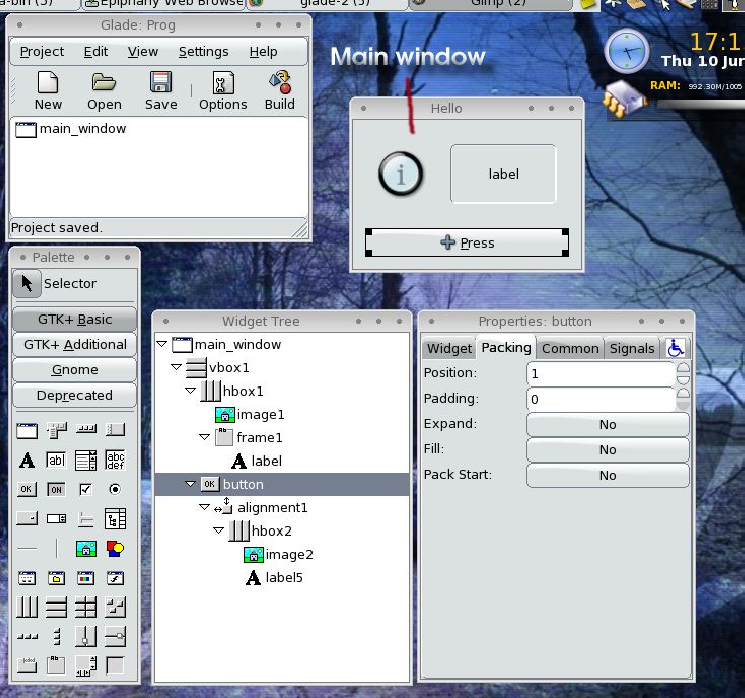Select the Window widget in the palette
This screenshot has height=698, width=745.
(x=27, y=430)
